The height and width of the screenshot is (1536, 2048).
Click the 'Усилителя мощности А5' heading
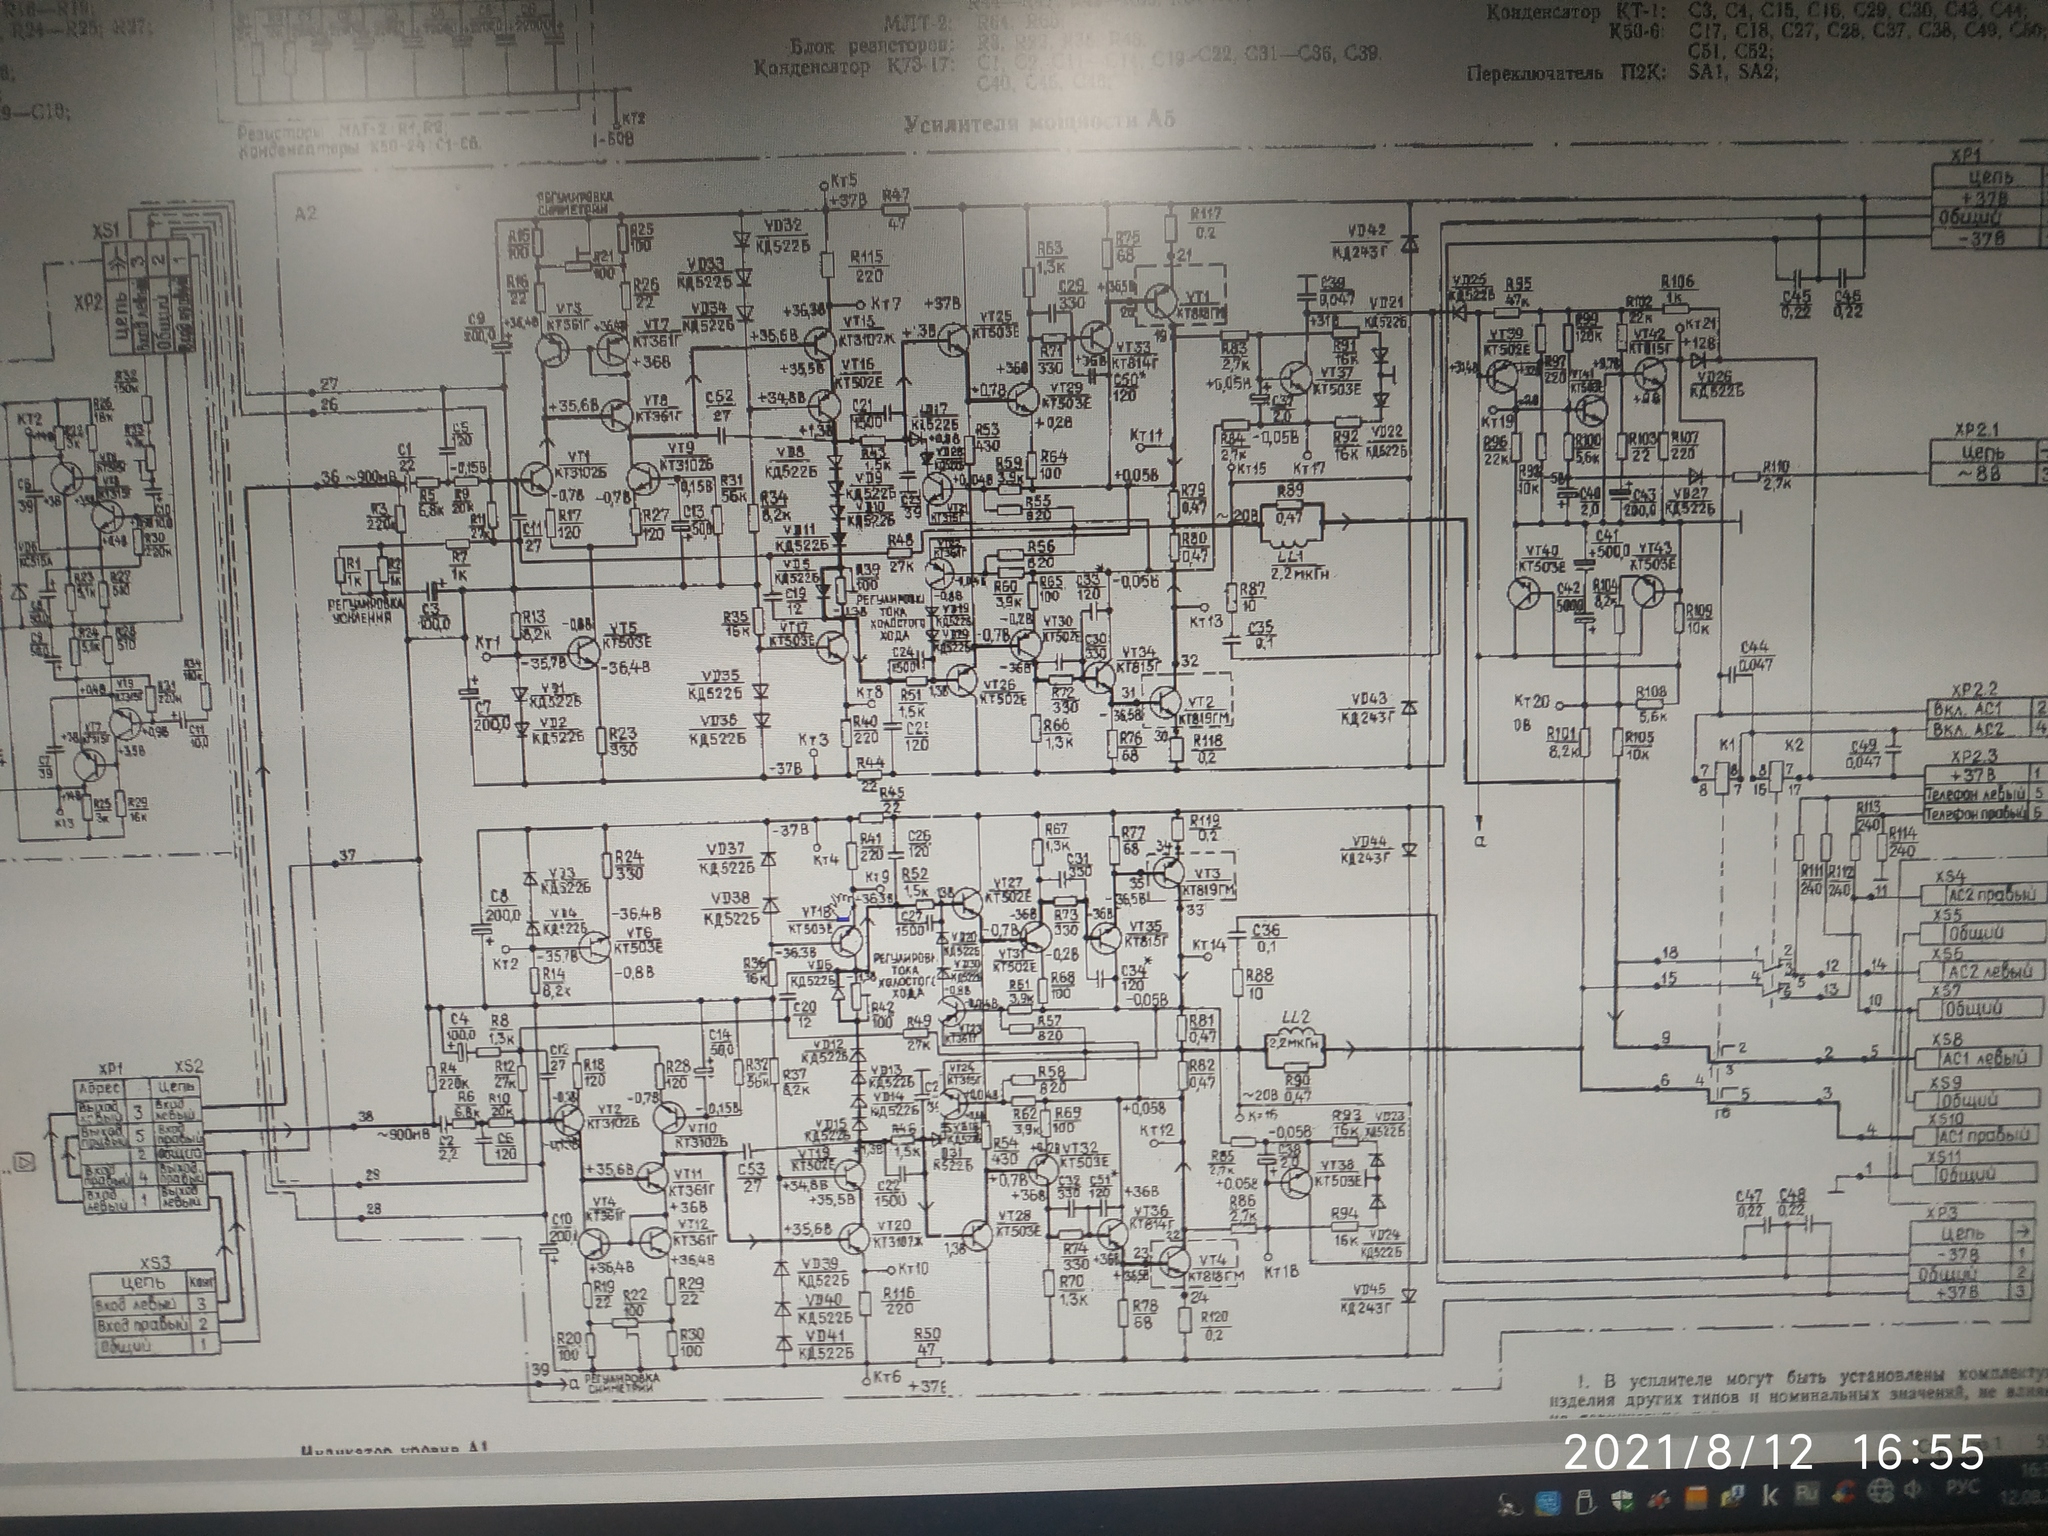pos(1039,121)
